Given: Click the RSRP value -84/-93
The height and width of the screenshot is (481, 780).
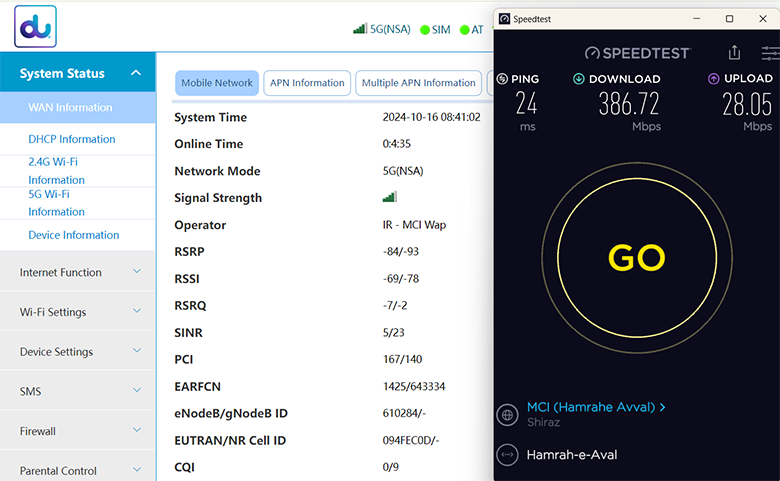Looking at the screenshot, I should coord(401,252).
